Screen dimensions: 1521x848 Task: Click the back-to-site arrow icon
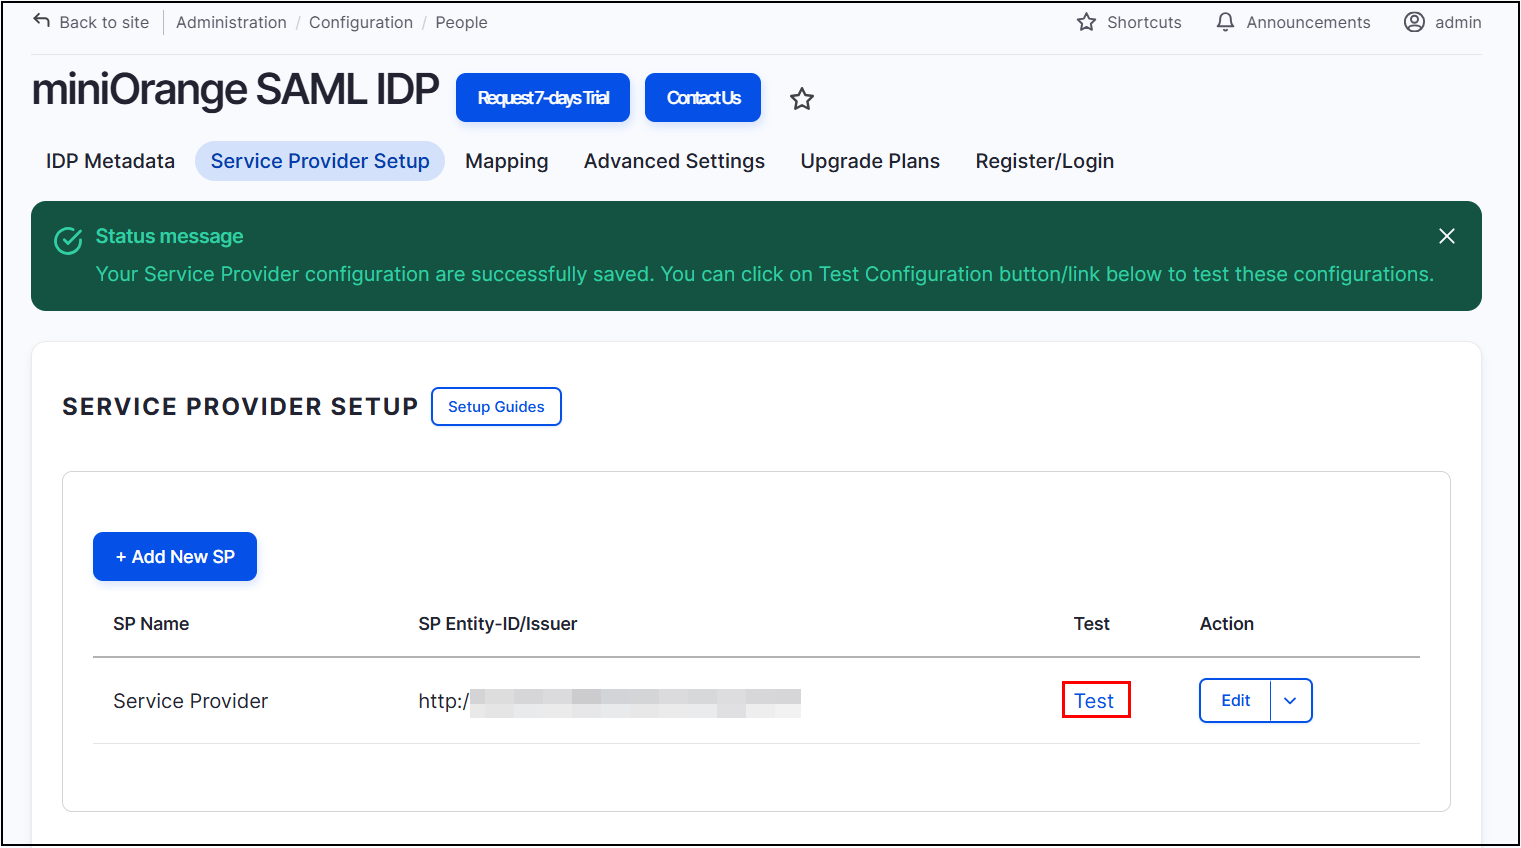point(41,19)
